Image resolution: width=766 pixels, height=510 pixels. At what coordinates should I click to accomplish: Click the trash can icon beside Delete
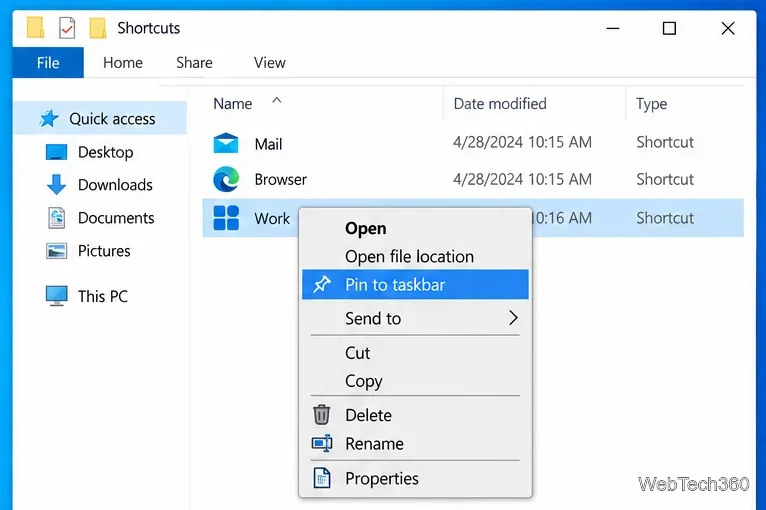coord(321,415)
